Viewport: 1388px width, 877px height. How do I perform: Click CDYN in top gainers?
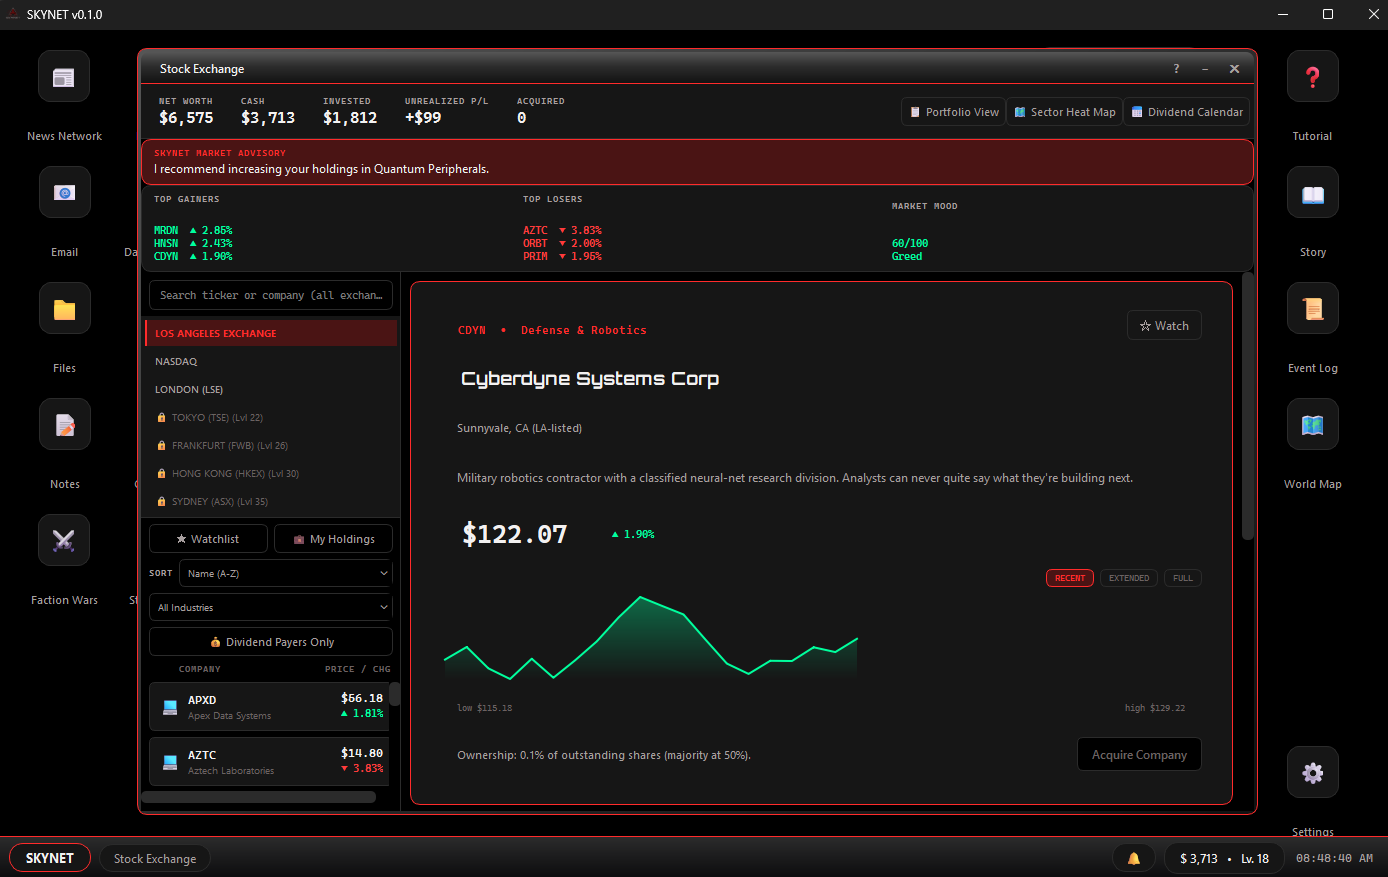(x=166, y=256)
